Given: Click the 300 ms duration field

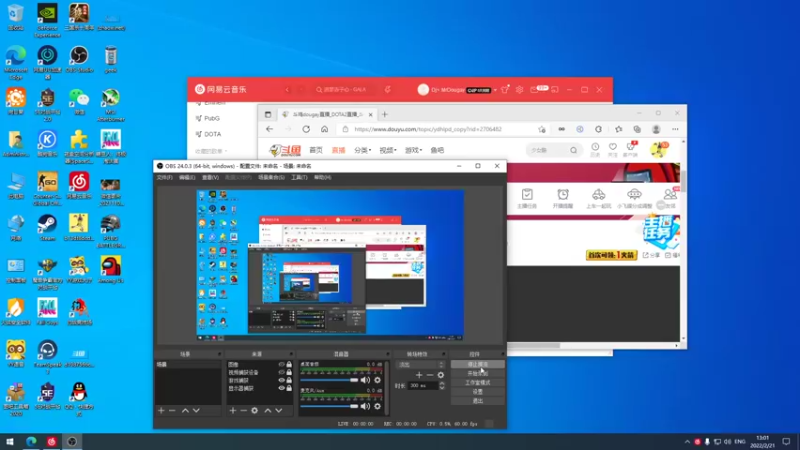Looking at the screenshot, I should [423, 386].
